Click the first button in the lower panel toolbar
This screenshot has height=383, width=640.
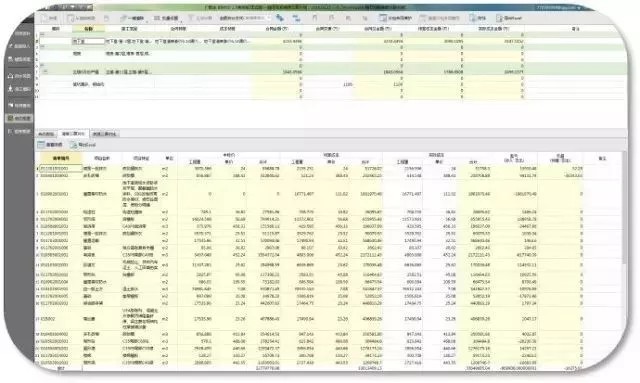coord(50,145)
